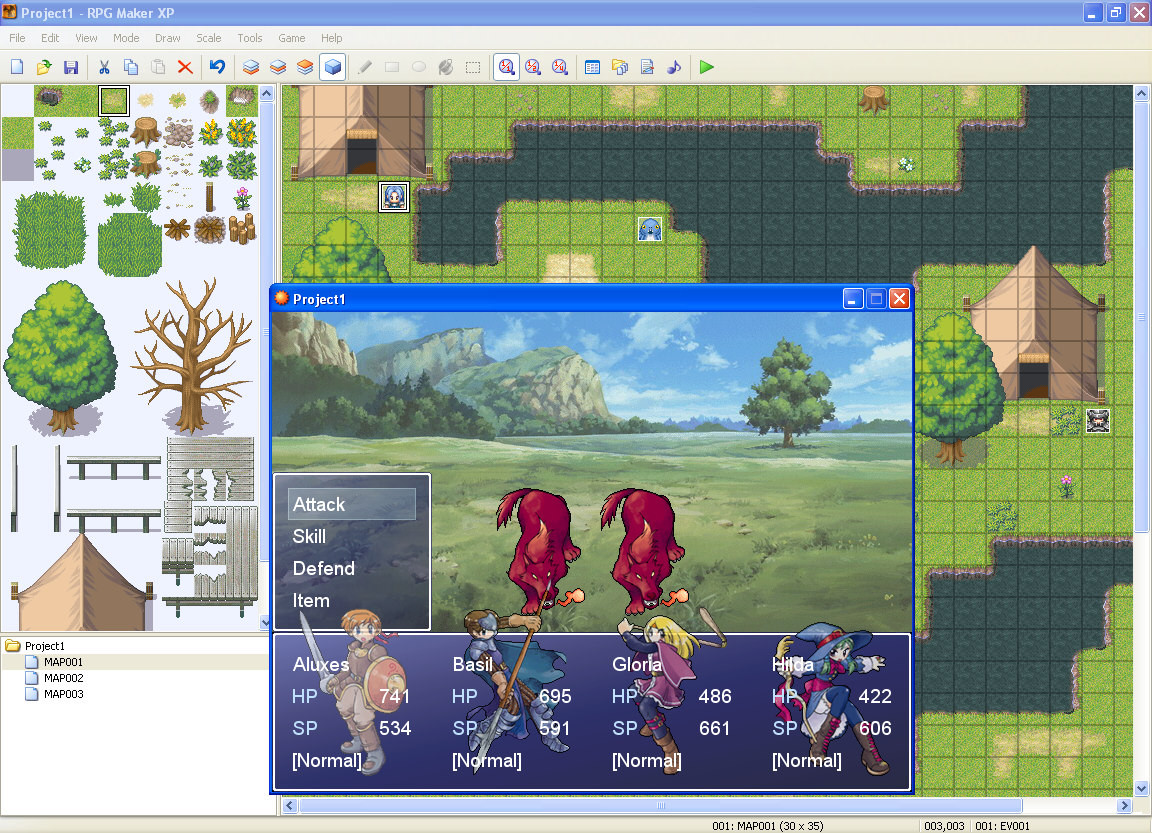Set map zoom to 1:2 scale
Image resolution: width=1152 pixels, height=833 pixels.
(x=533, y=68)
